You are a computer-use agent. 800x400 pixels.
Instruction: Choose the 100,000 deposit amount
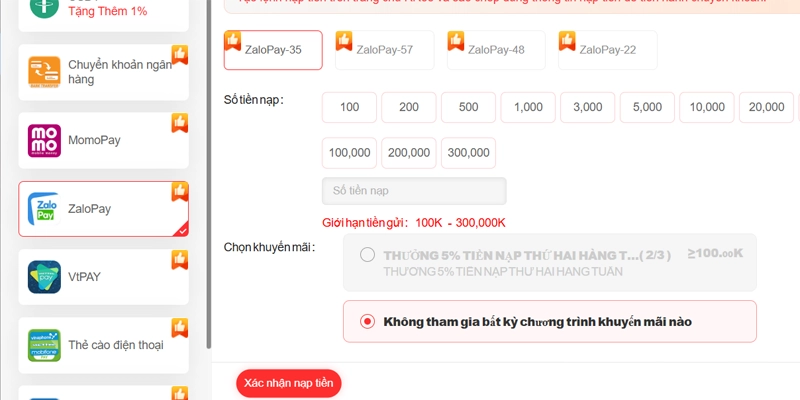click(x=349, y=153)
